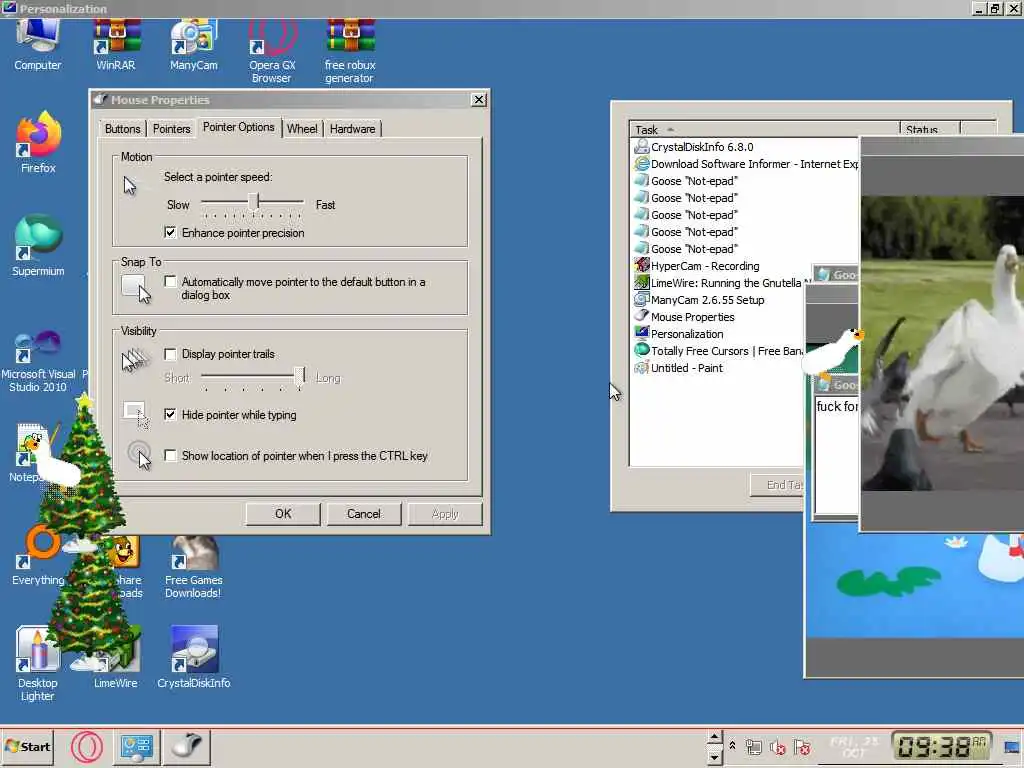Viewport: 1024px width, 768px height.
Task: Select Download Software Informer task
Action: tap(746, 164)
